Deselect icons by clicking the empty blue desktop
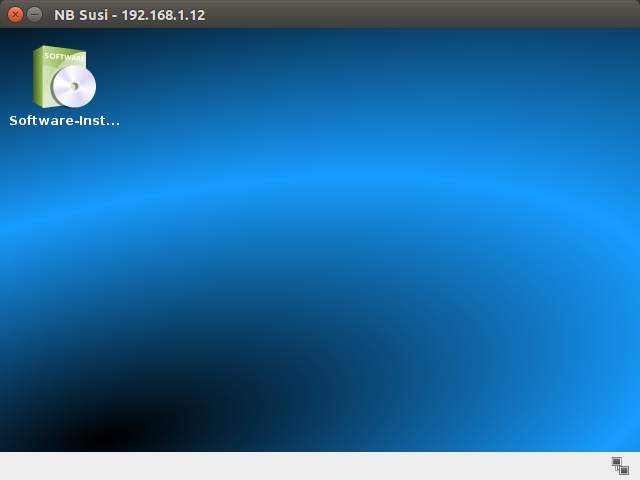Image resolution: width=640 pixels, height=480 pixels. click(400, 150)
